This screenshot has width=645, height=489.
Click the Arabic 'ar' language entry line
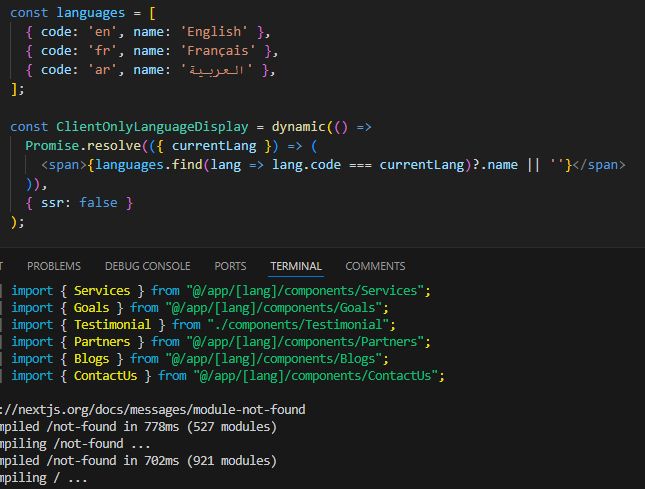click(x=150, y=70)
